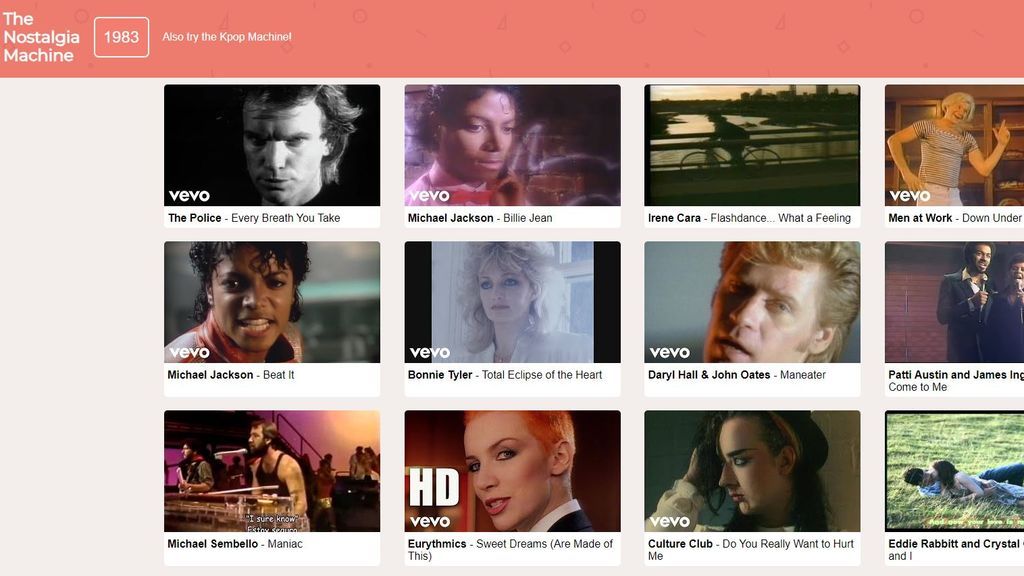Open the Michael Jackson Billie Jean video thumbnail
Image resolution: width=1024 pixels, height=576 pixels.
pyautogui.click(x=513, y=145)
